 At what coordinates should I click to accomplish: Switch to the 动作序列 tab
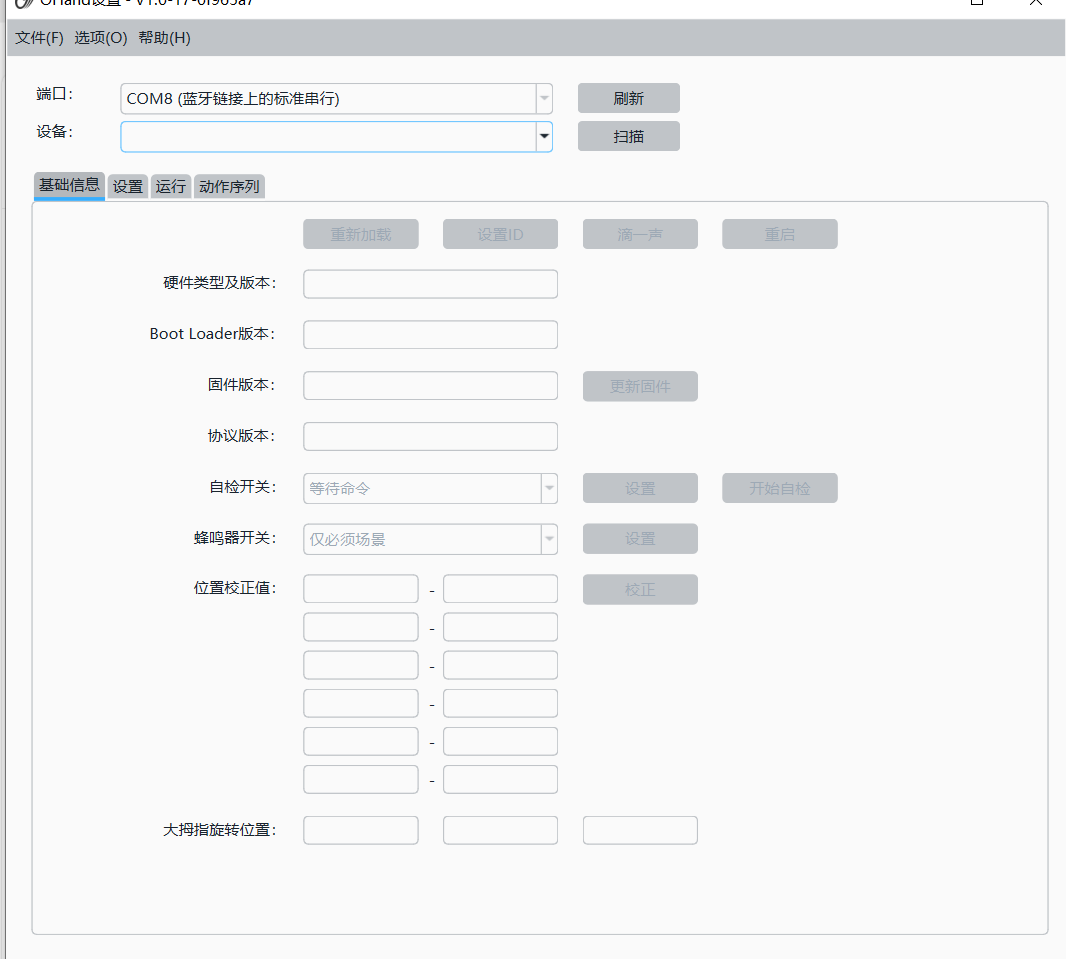229,186
